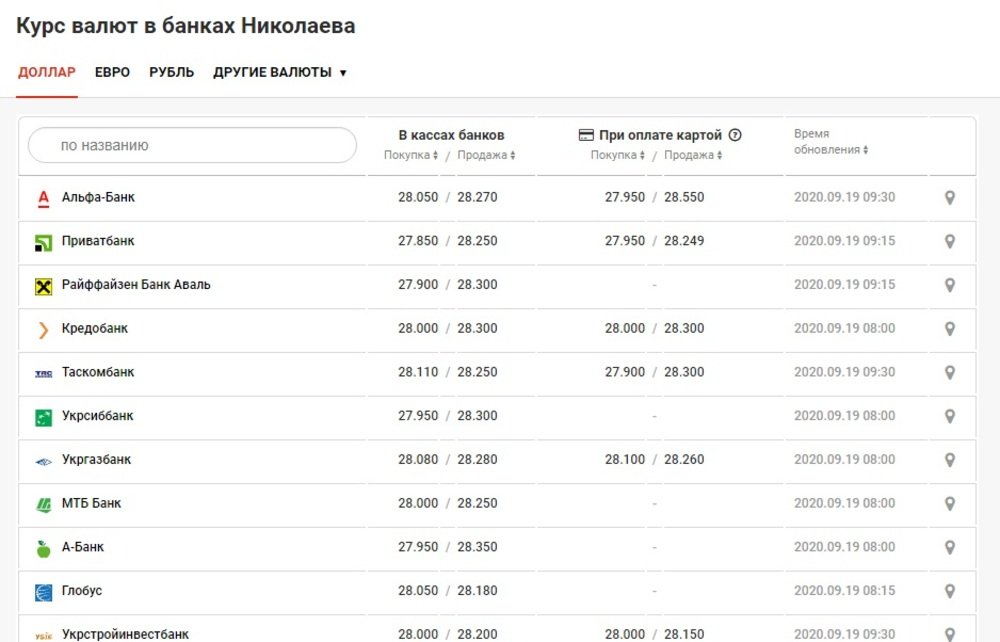Switch to the ЕВРО tab
The height and width of the screenshot is (642, 1000).
pos(112,72)
